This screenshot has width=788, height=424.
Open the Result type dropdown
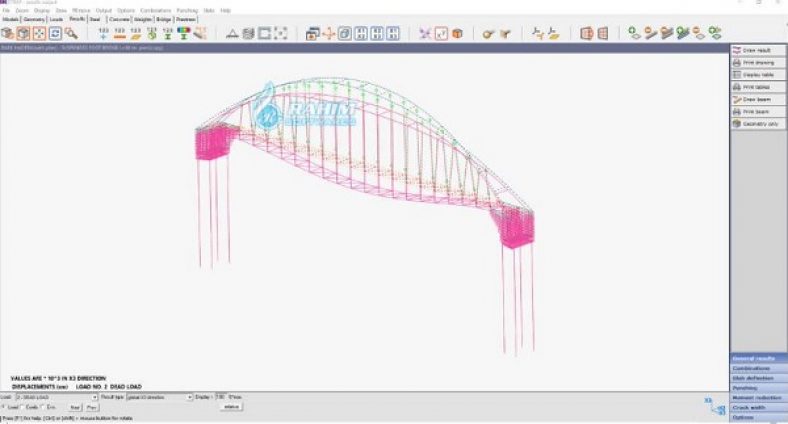(x=159, y=397)
